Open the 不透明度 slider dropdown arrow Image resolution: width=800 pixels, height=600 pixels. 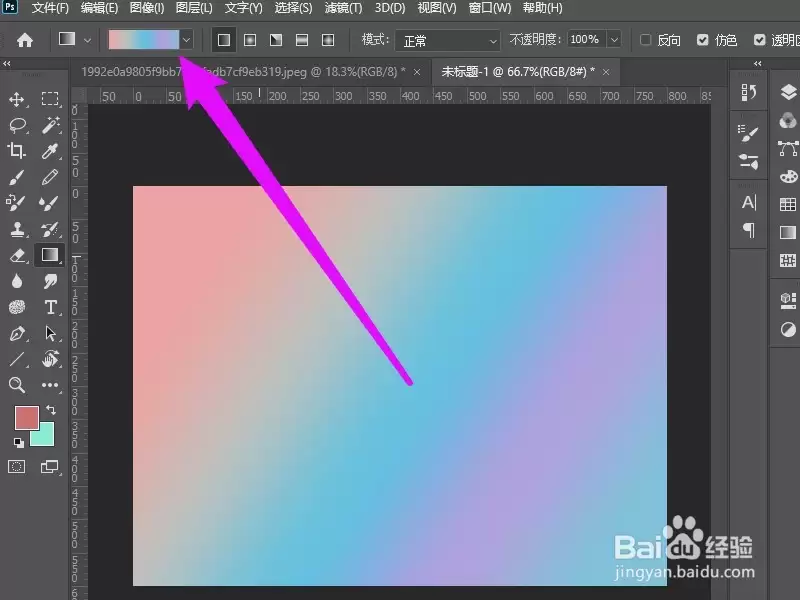pos(614,40)
